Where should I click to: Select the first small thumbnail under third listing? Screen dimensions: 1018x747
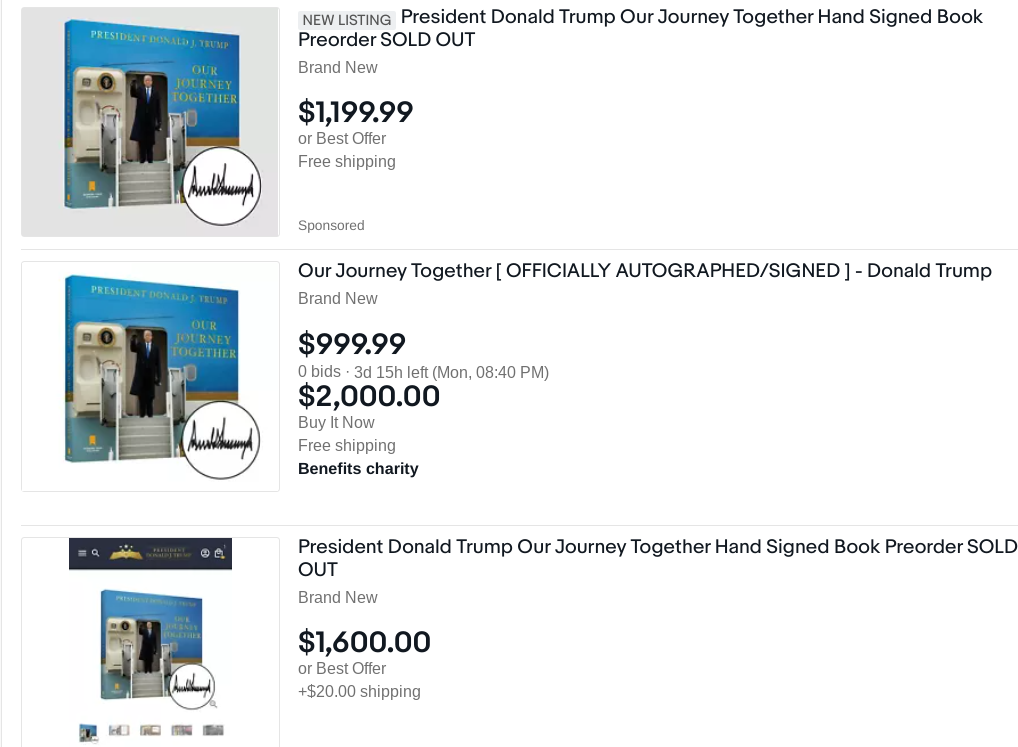(x=88, y=731)
